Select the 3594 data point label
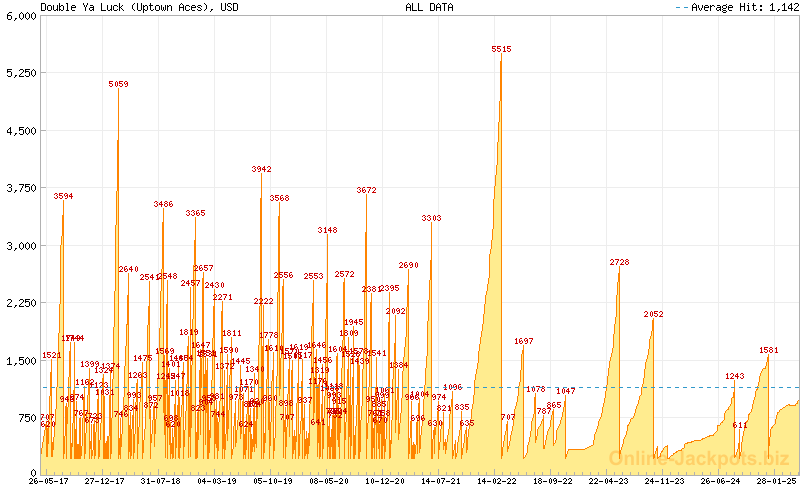The image size is (800, 490). coord(63,196)
